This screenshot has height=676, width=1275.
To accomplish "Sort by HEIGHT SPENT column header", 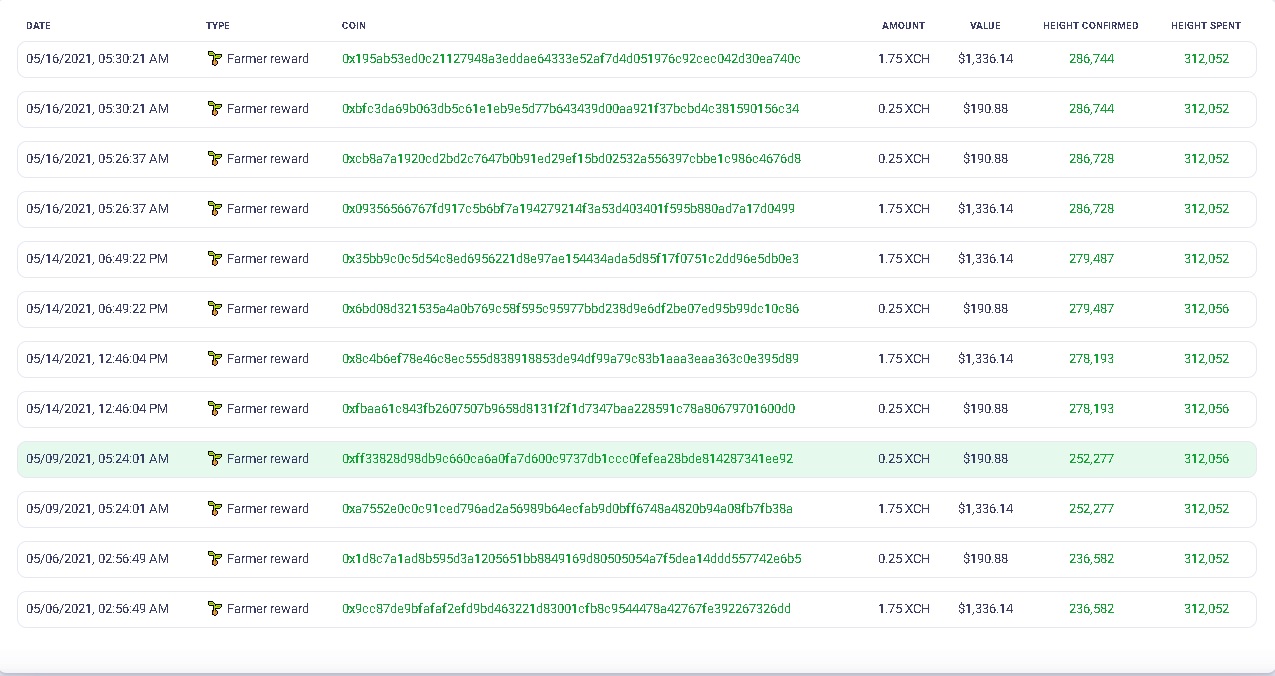I will pyautogui.click(x=1206, y=26).
